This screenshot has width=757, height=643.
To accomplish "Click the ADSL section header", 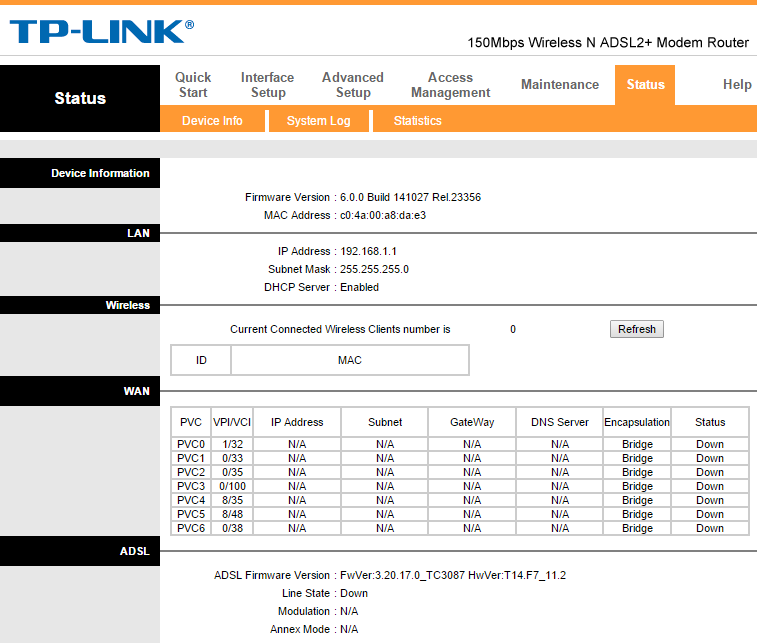I will point(80,551).
